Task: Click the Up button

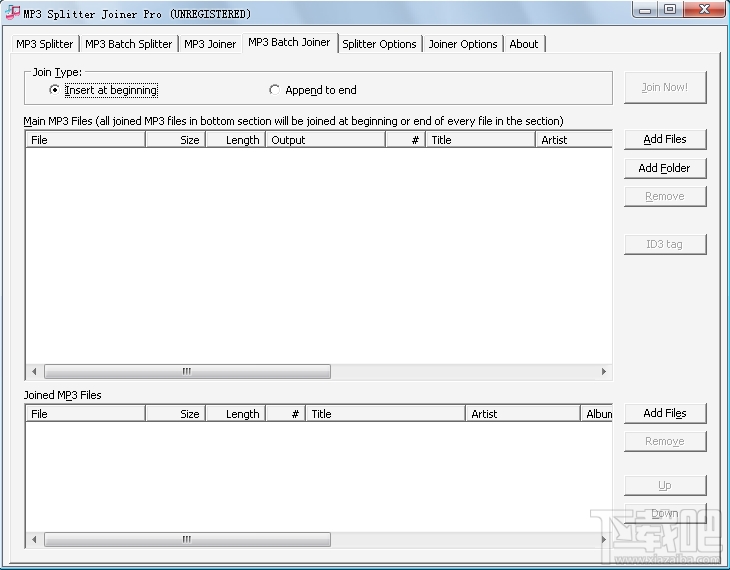Action: click(x=665, y=485)
